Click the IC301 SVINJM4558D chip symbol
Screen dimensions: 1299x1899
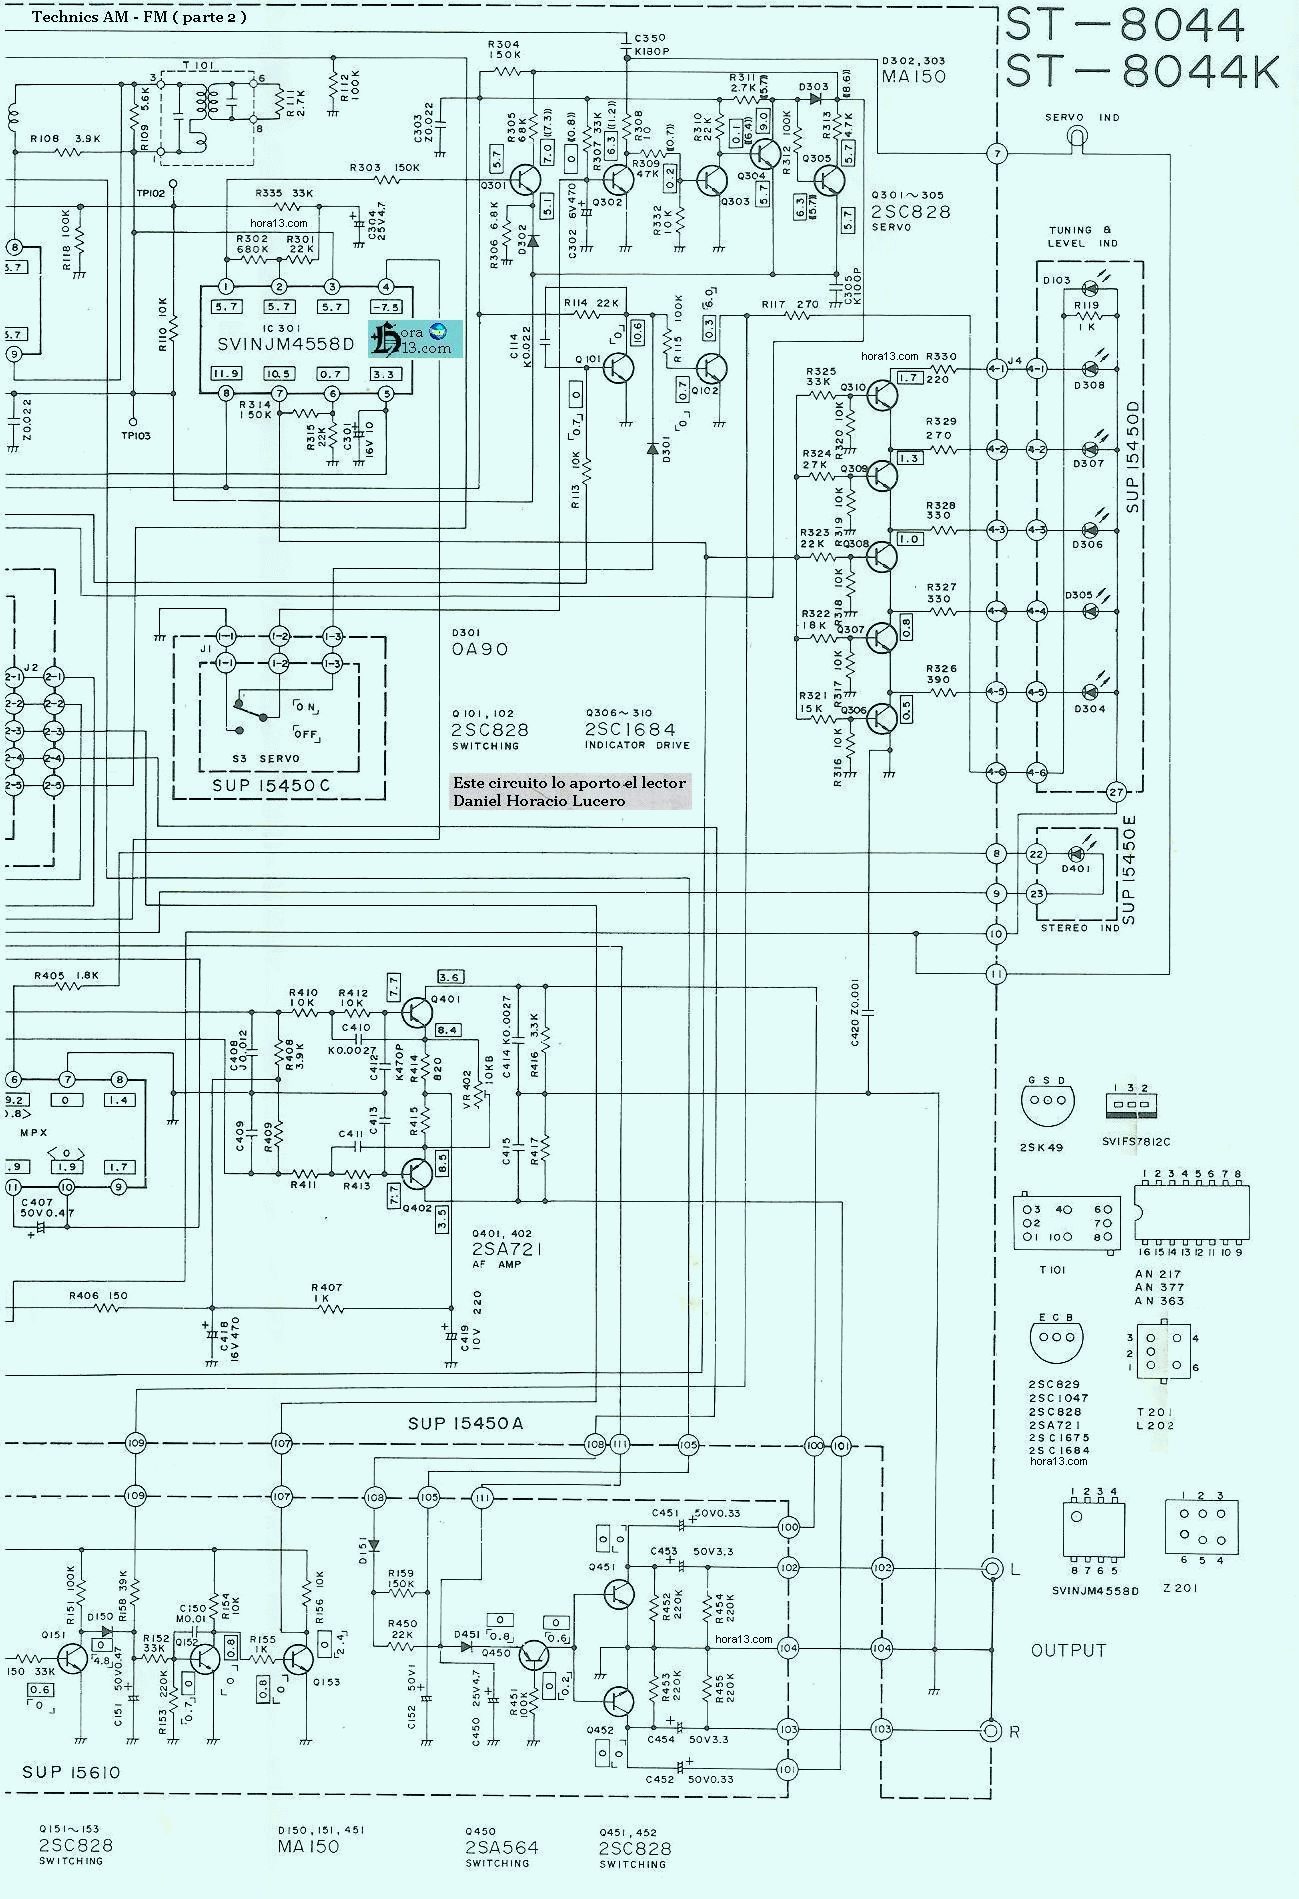tap(307, 341)
